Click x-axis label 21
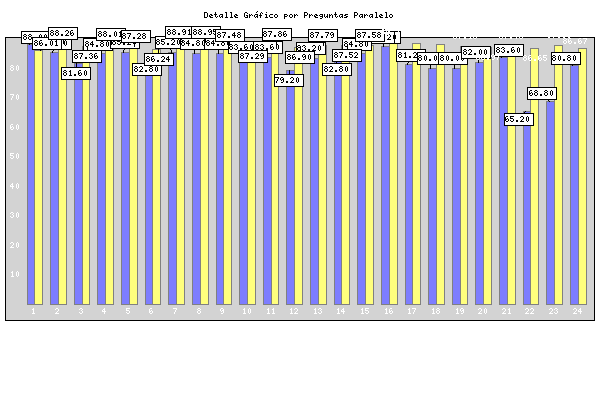Image resolution: width=600 pixels, height=400 pixels. click(x=506, y=311)
